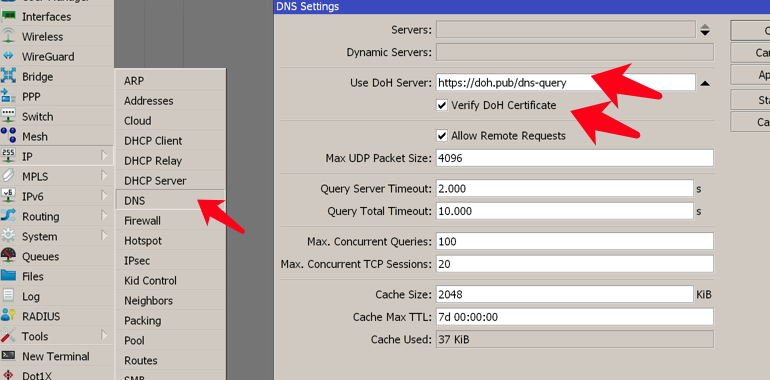
Task: Click the Servers up-down arrows
Action: [x=705, y=30]
